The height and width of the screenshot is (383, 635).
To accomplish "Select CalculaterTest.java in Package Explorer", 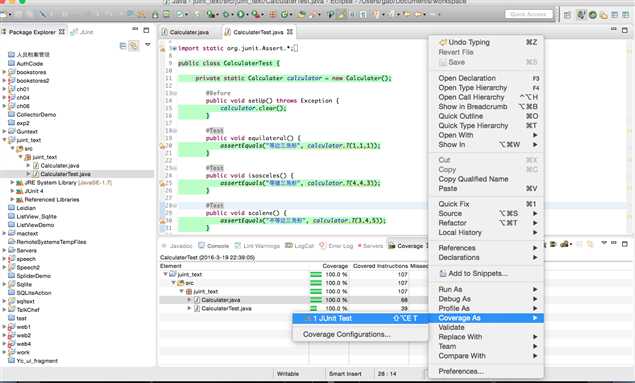I will click(x=65, y=174).
